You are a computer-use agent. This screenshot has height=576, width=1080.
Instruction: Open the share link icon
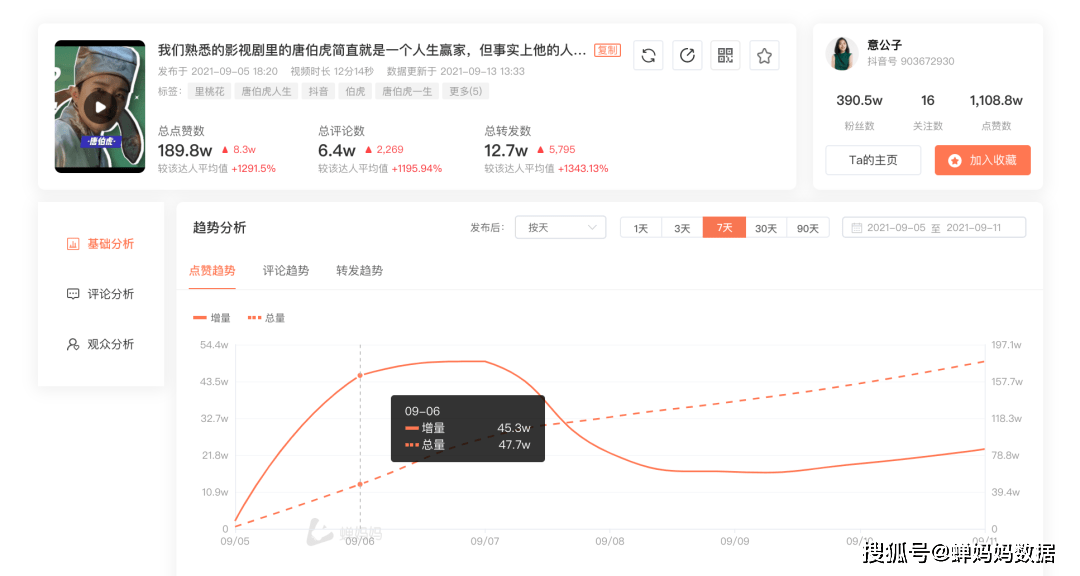point(687,56)
